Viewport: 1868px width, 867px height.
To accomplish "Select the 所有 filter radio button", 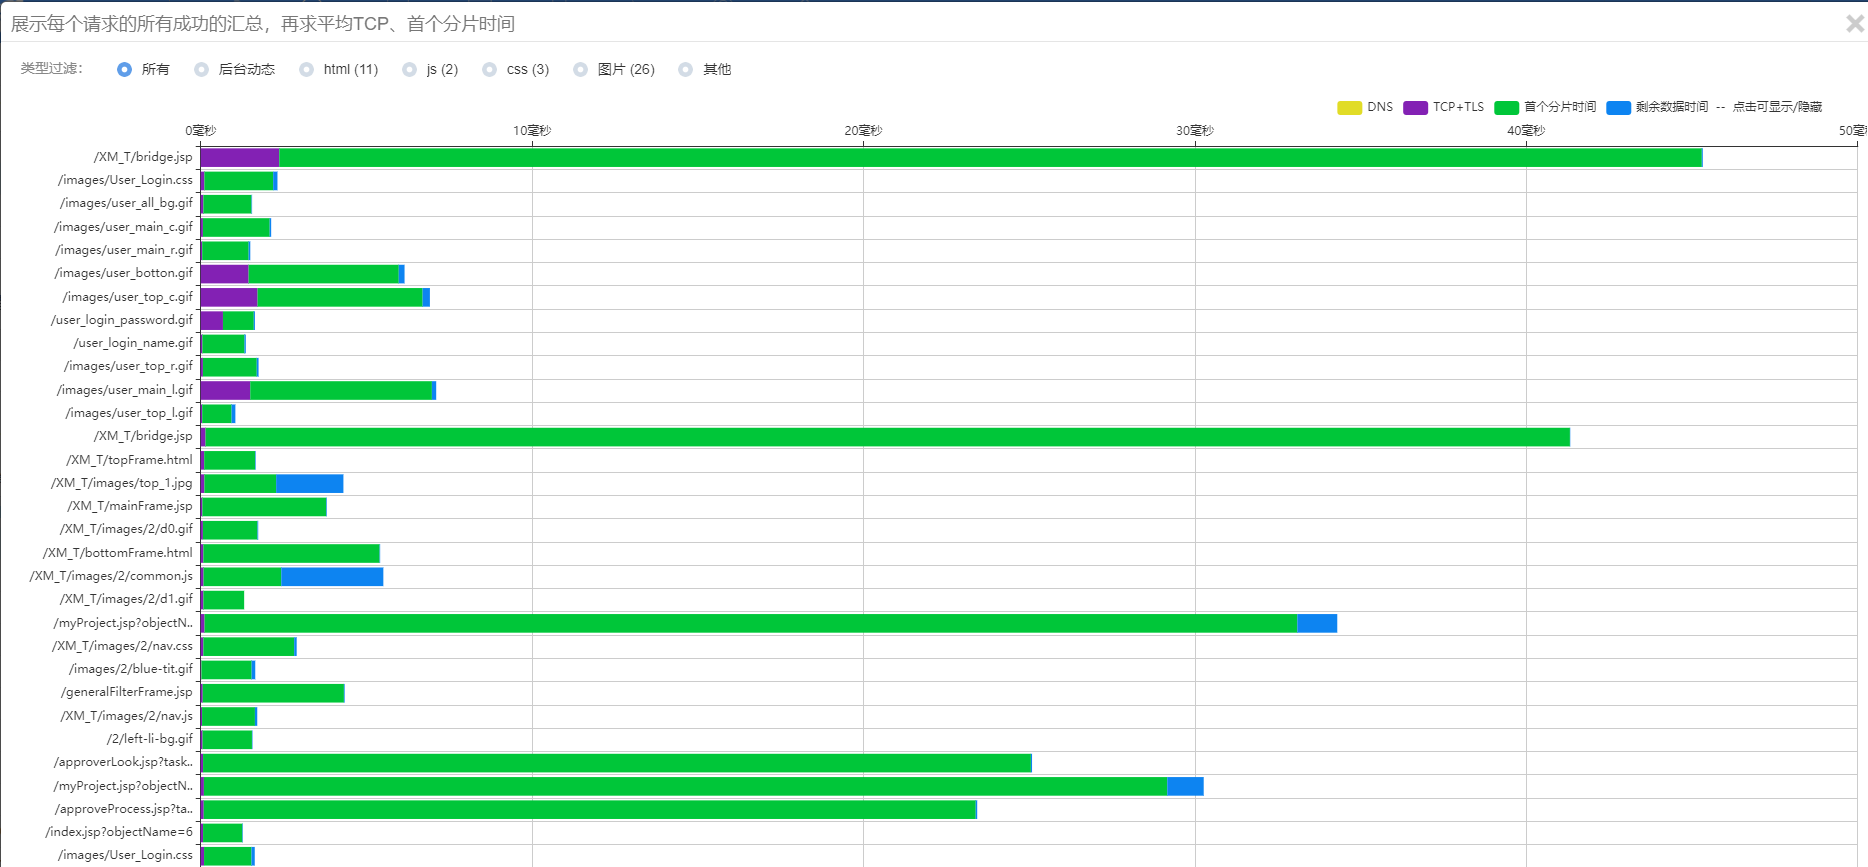I will point(125,69).
